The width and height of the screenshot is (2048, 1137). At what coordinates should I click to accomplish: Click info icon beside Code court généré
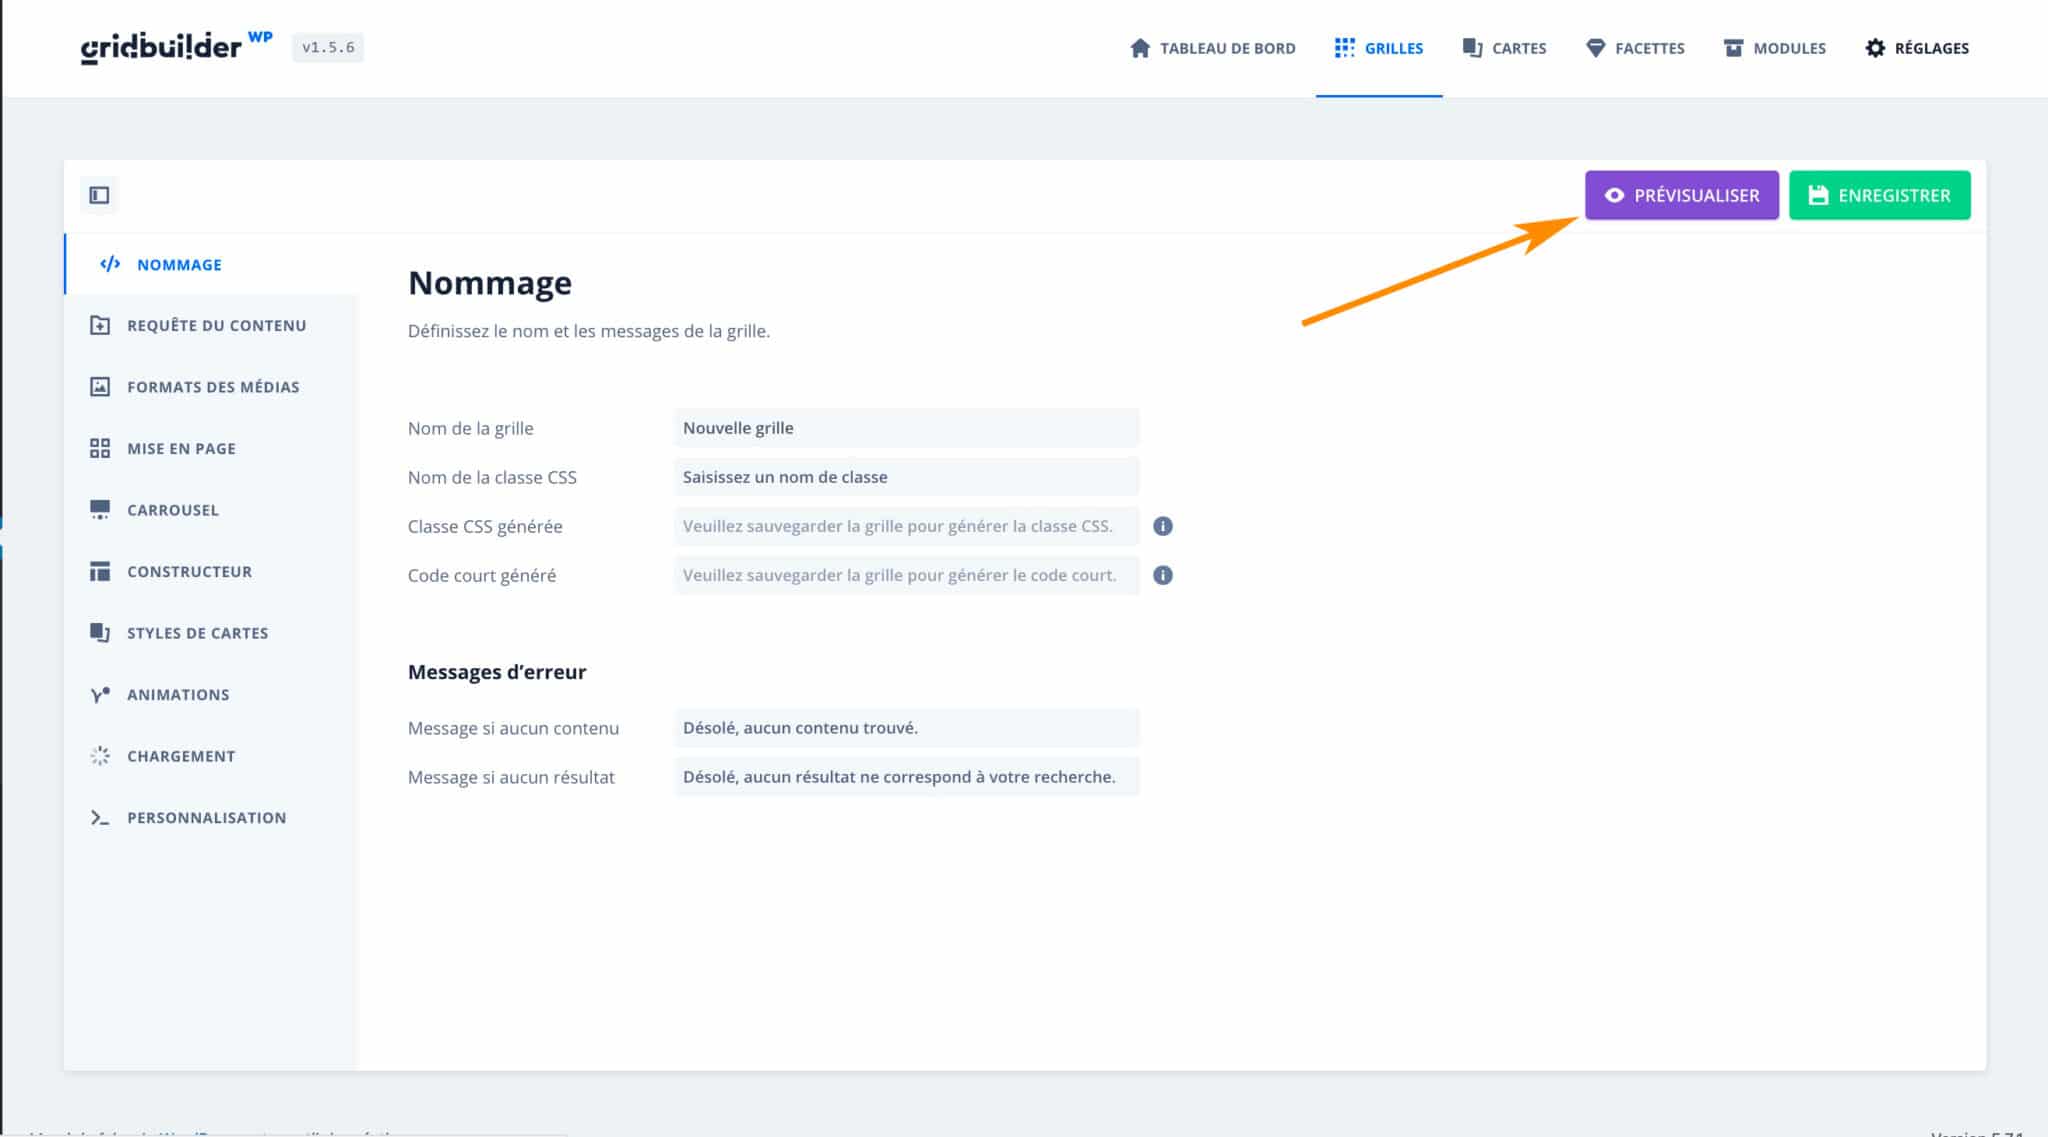(x=1162, y=575)
